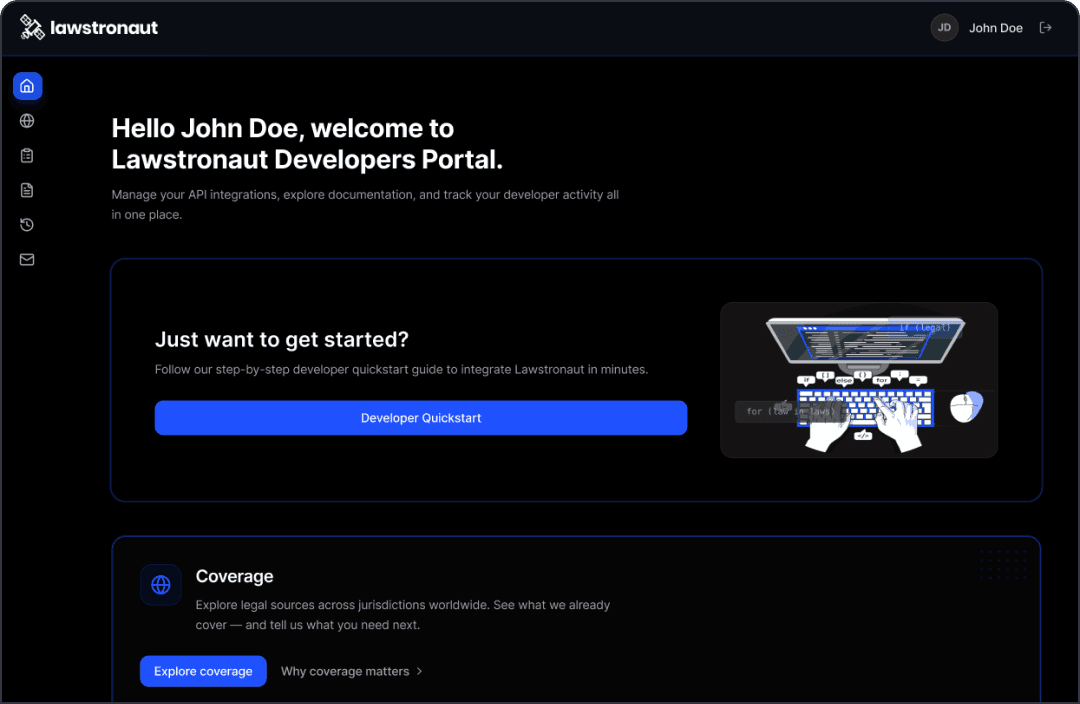Open the mail envelope sidebar icon
The image size is (1080, 704).
pyautogui.click(x=27, y=259)
